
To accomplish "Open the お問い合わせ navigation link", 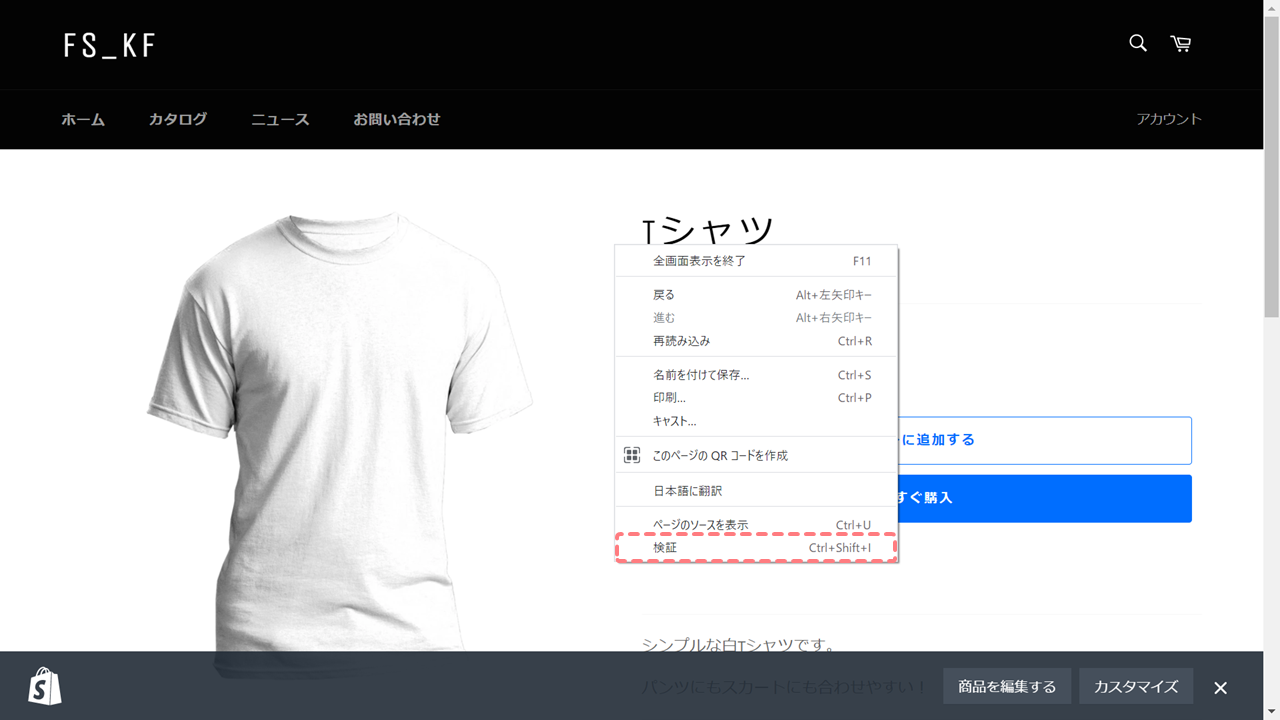I will pyautogui.click(x=397, y=119).
